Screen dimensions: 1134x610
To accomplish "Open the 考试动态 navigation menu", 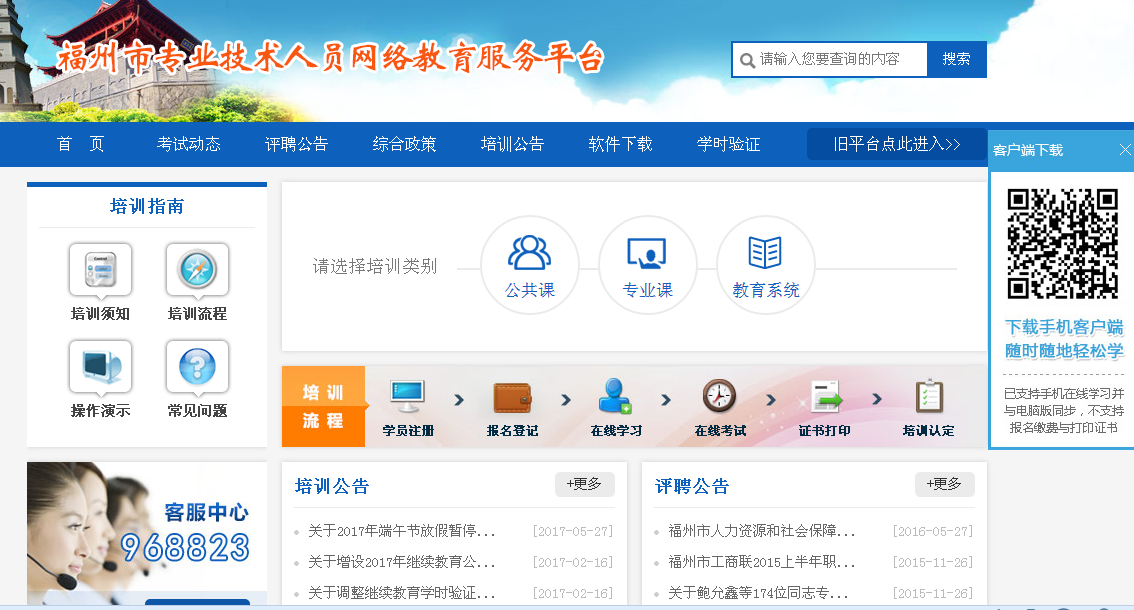I will click(x=188, y=144).
